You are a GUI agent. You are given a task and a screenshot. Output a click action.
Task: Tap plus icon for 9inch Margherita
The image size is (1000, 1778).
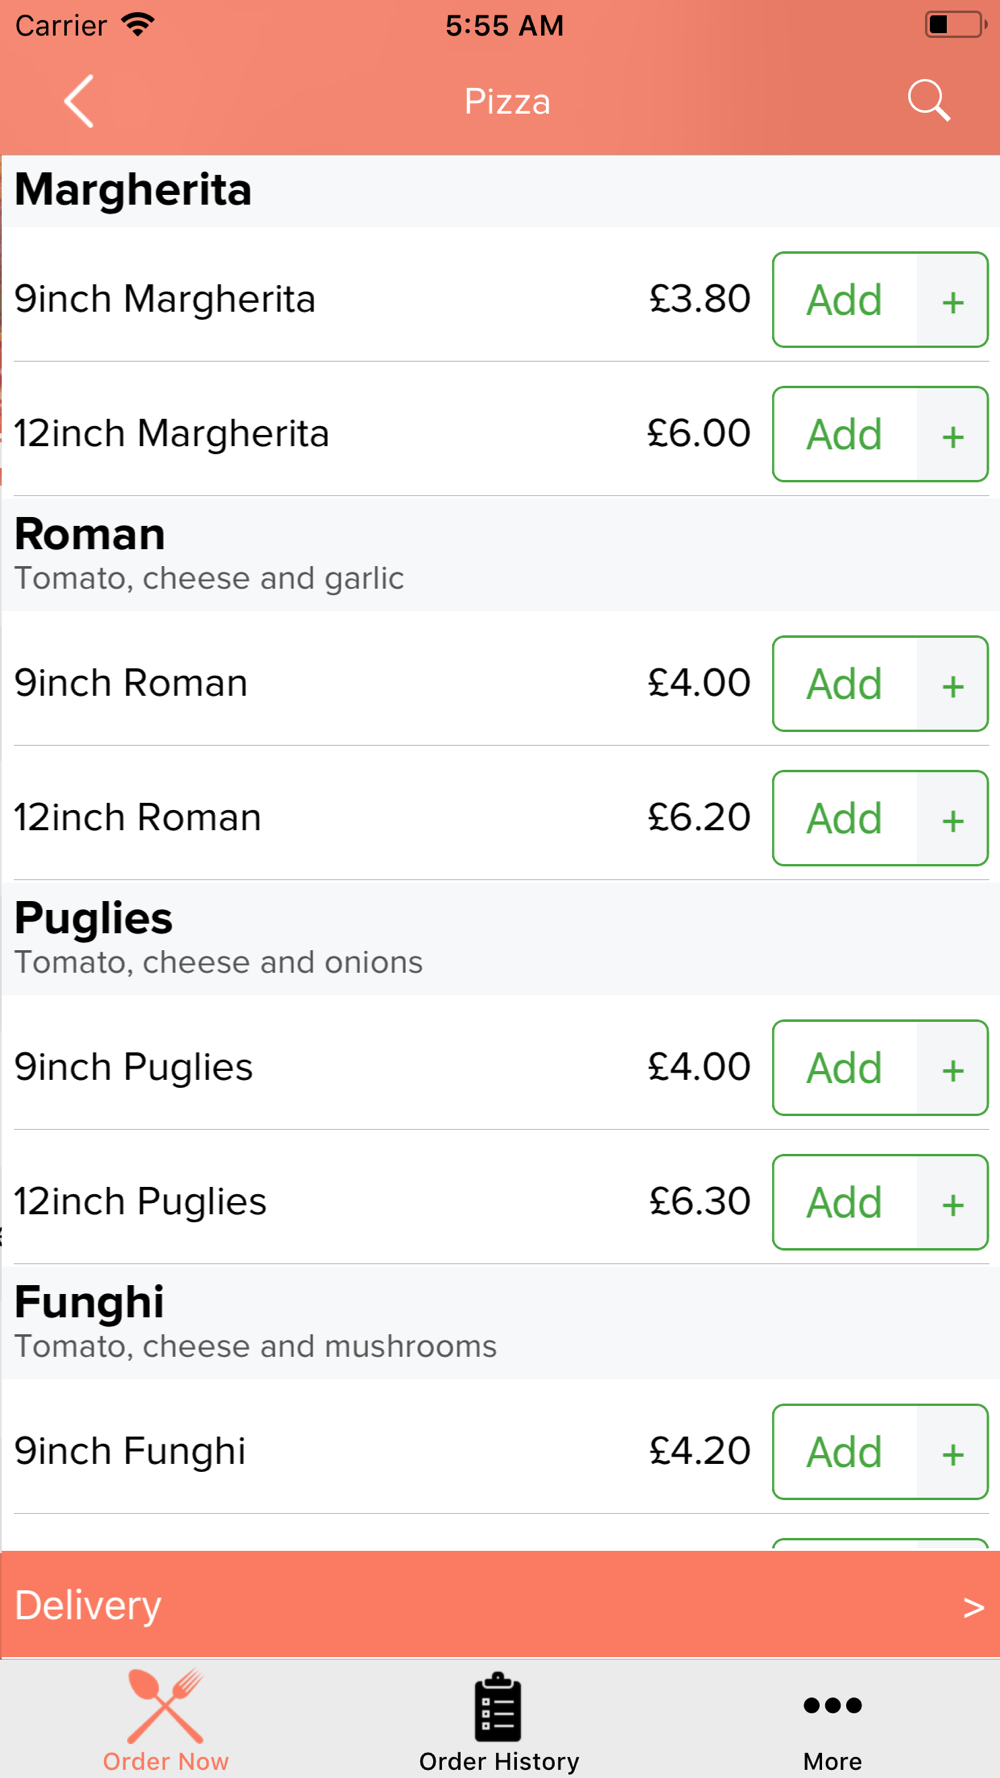coord(952,300)
